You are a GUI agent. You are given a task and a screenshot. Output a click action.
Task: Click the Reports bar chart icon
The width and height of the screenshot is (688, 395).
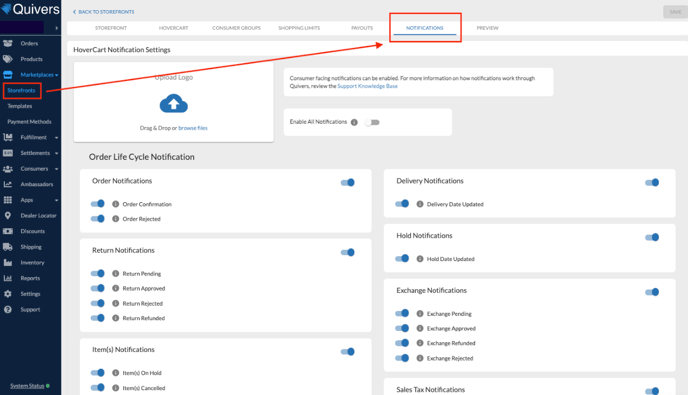[x=8, y=278]
